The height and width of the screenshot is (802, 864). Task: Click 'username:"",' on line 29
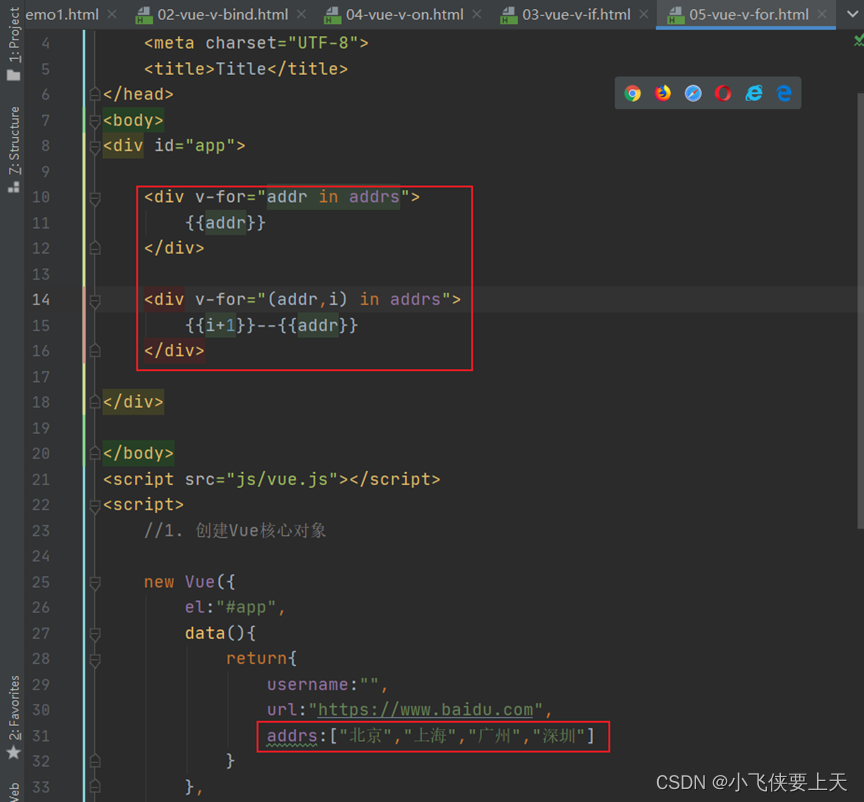coord(328,685)
